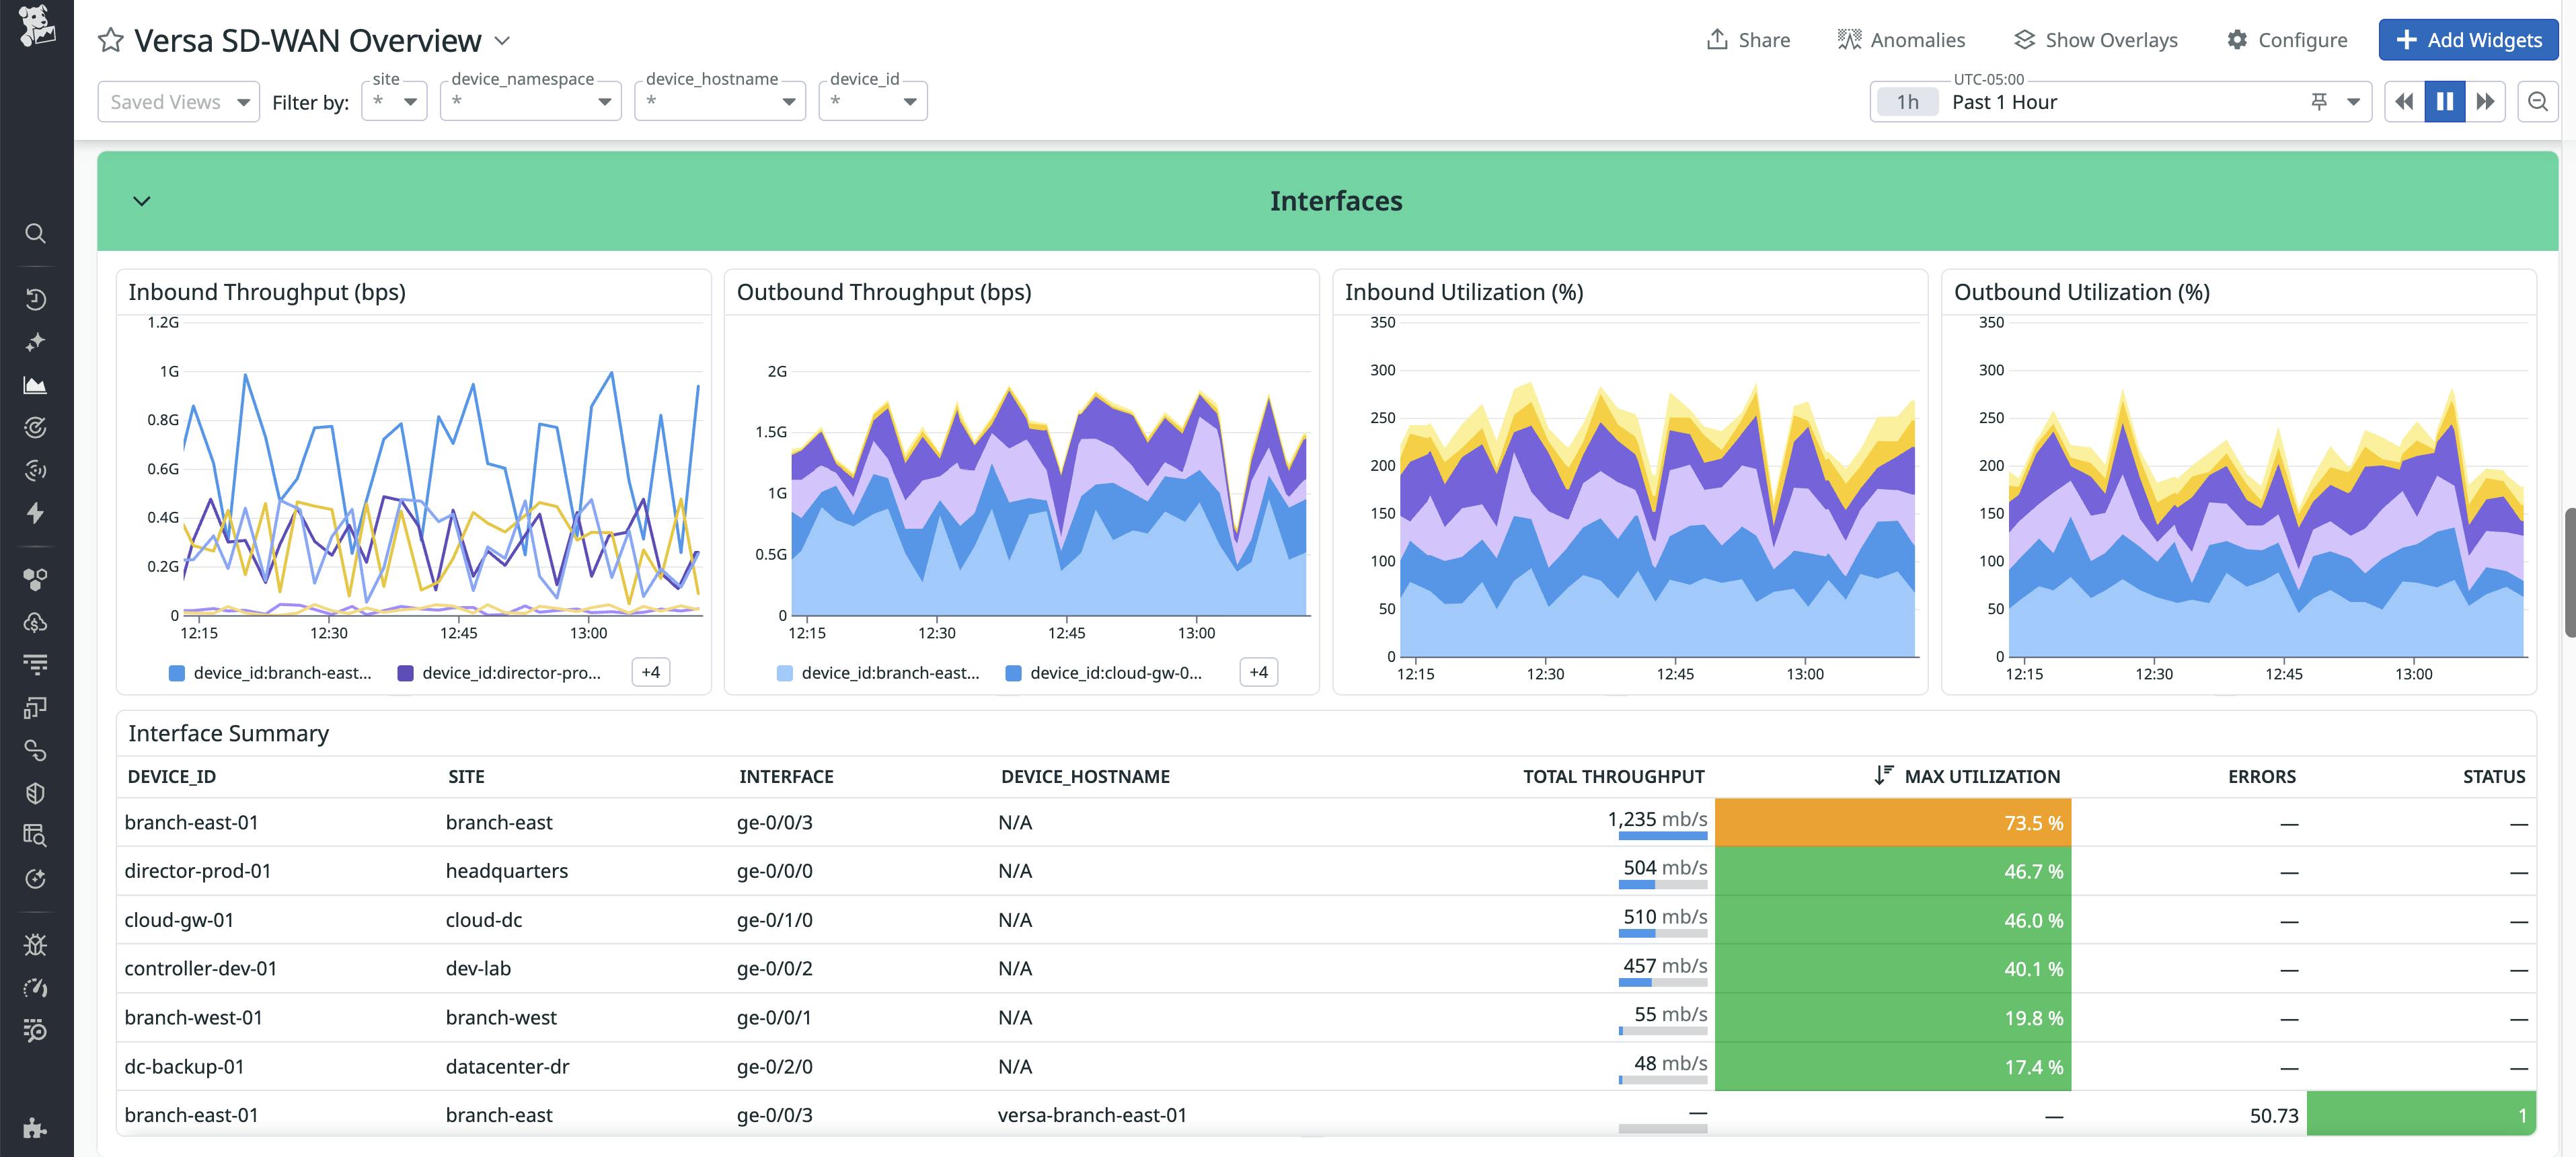Open the cloud cost icon in the sidebar
2576x1157 pixels.
pyautogui.click(x=36, y=621)
